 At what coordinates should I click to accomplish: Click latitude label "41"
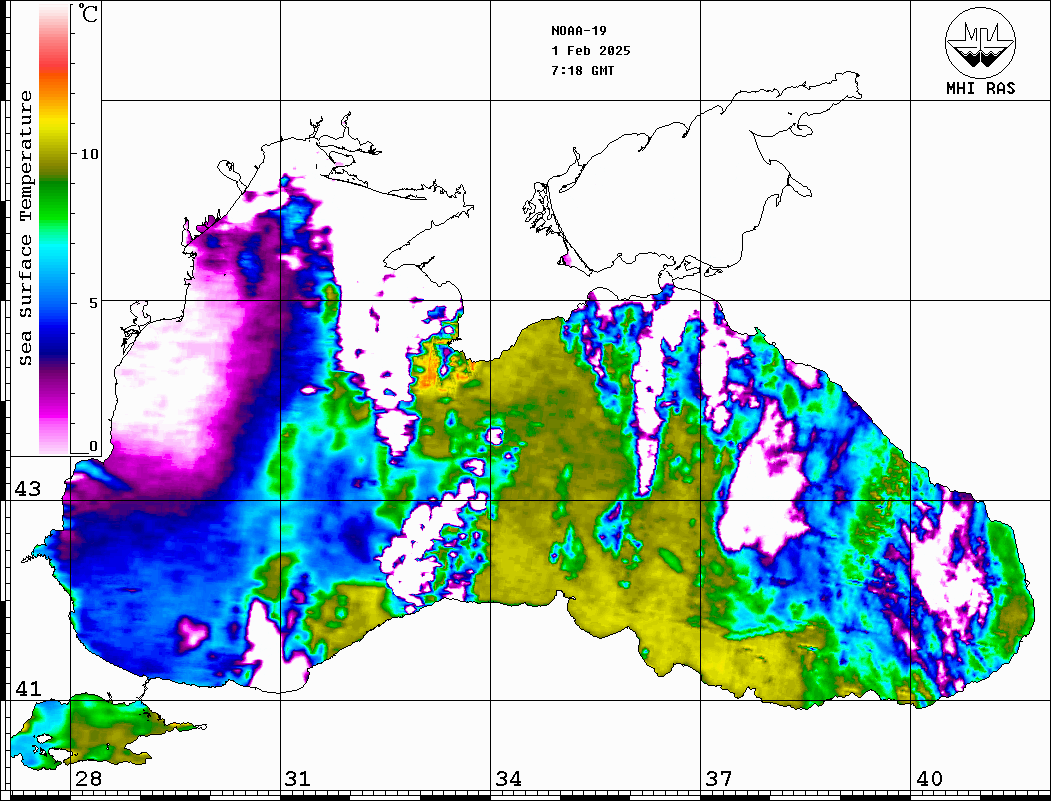click(x=28, y=688)
